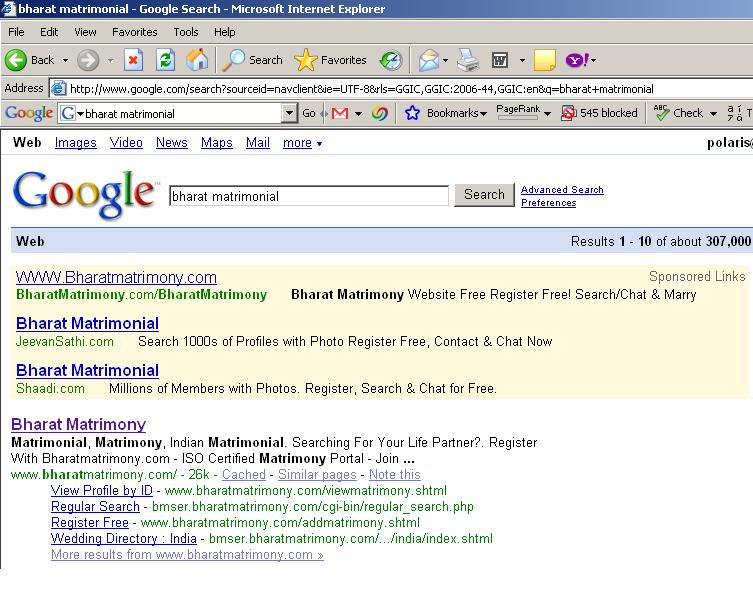Open the Cached link

(x=243, y=474)
